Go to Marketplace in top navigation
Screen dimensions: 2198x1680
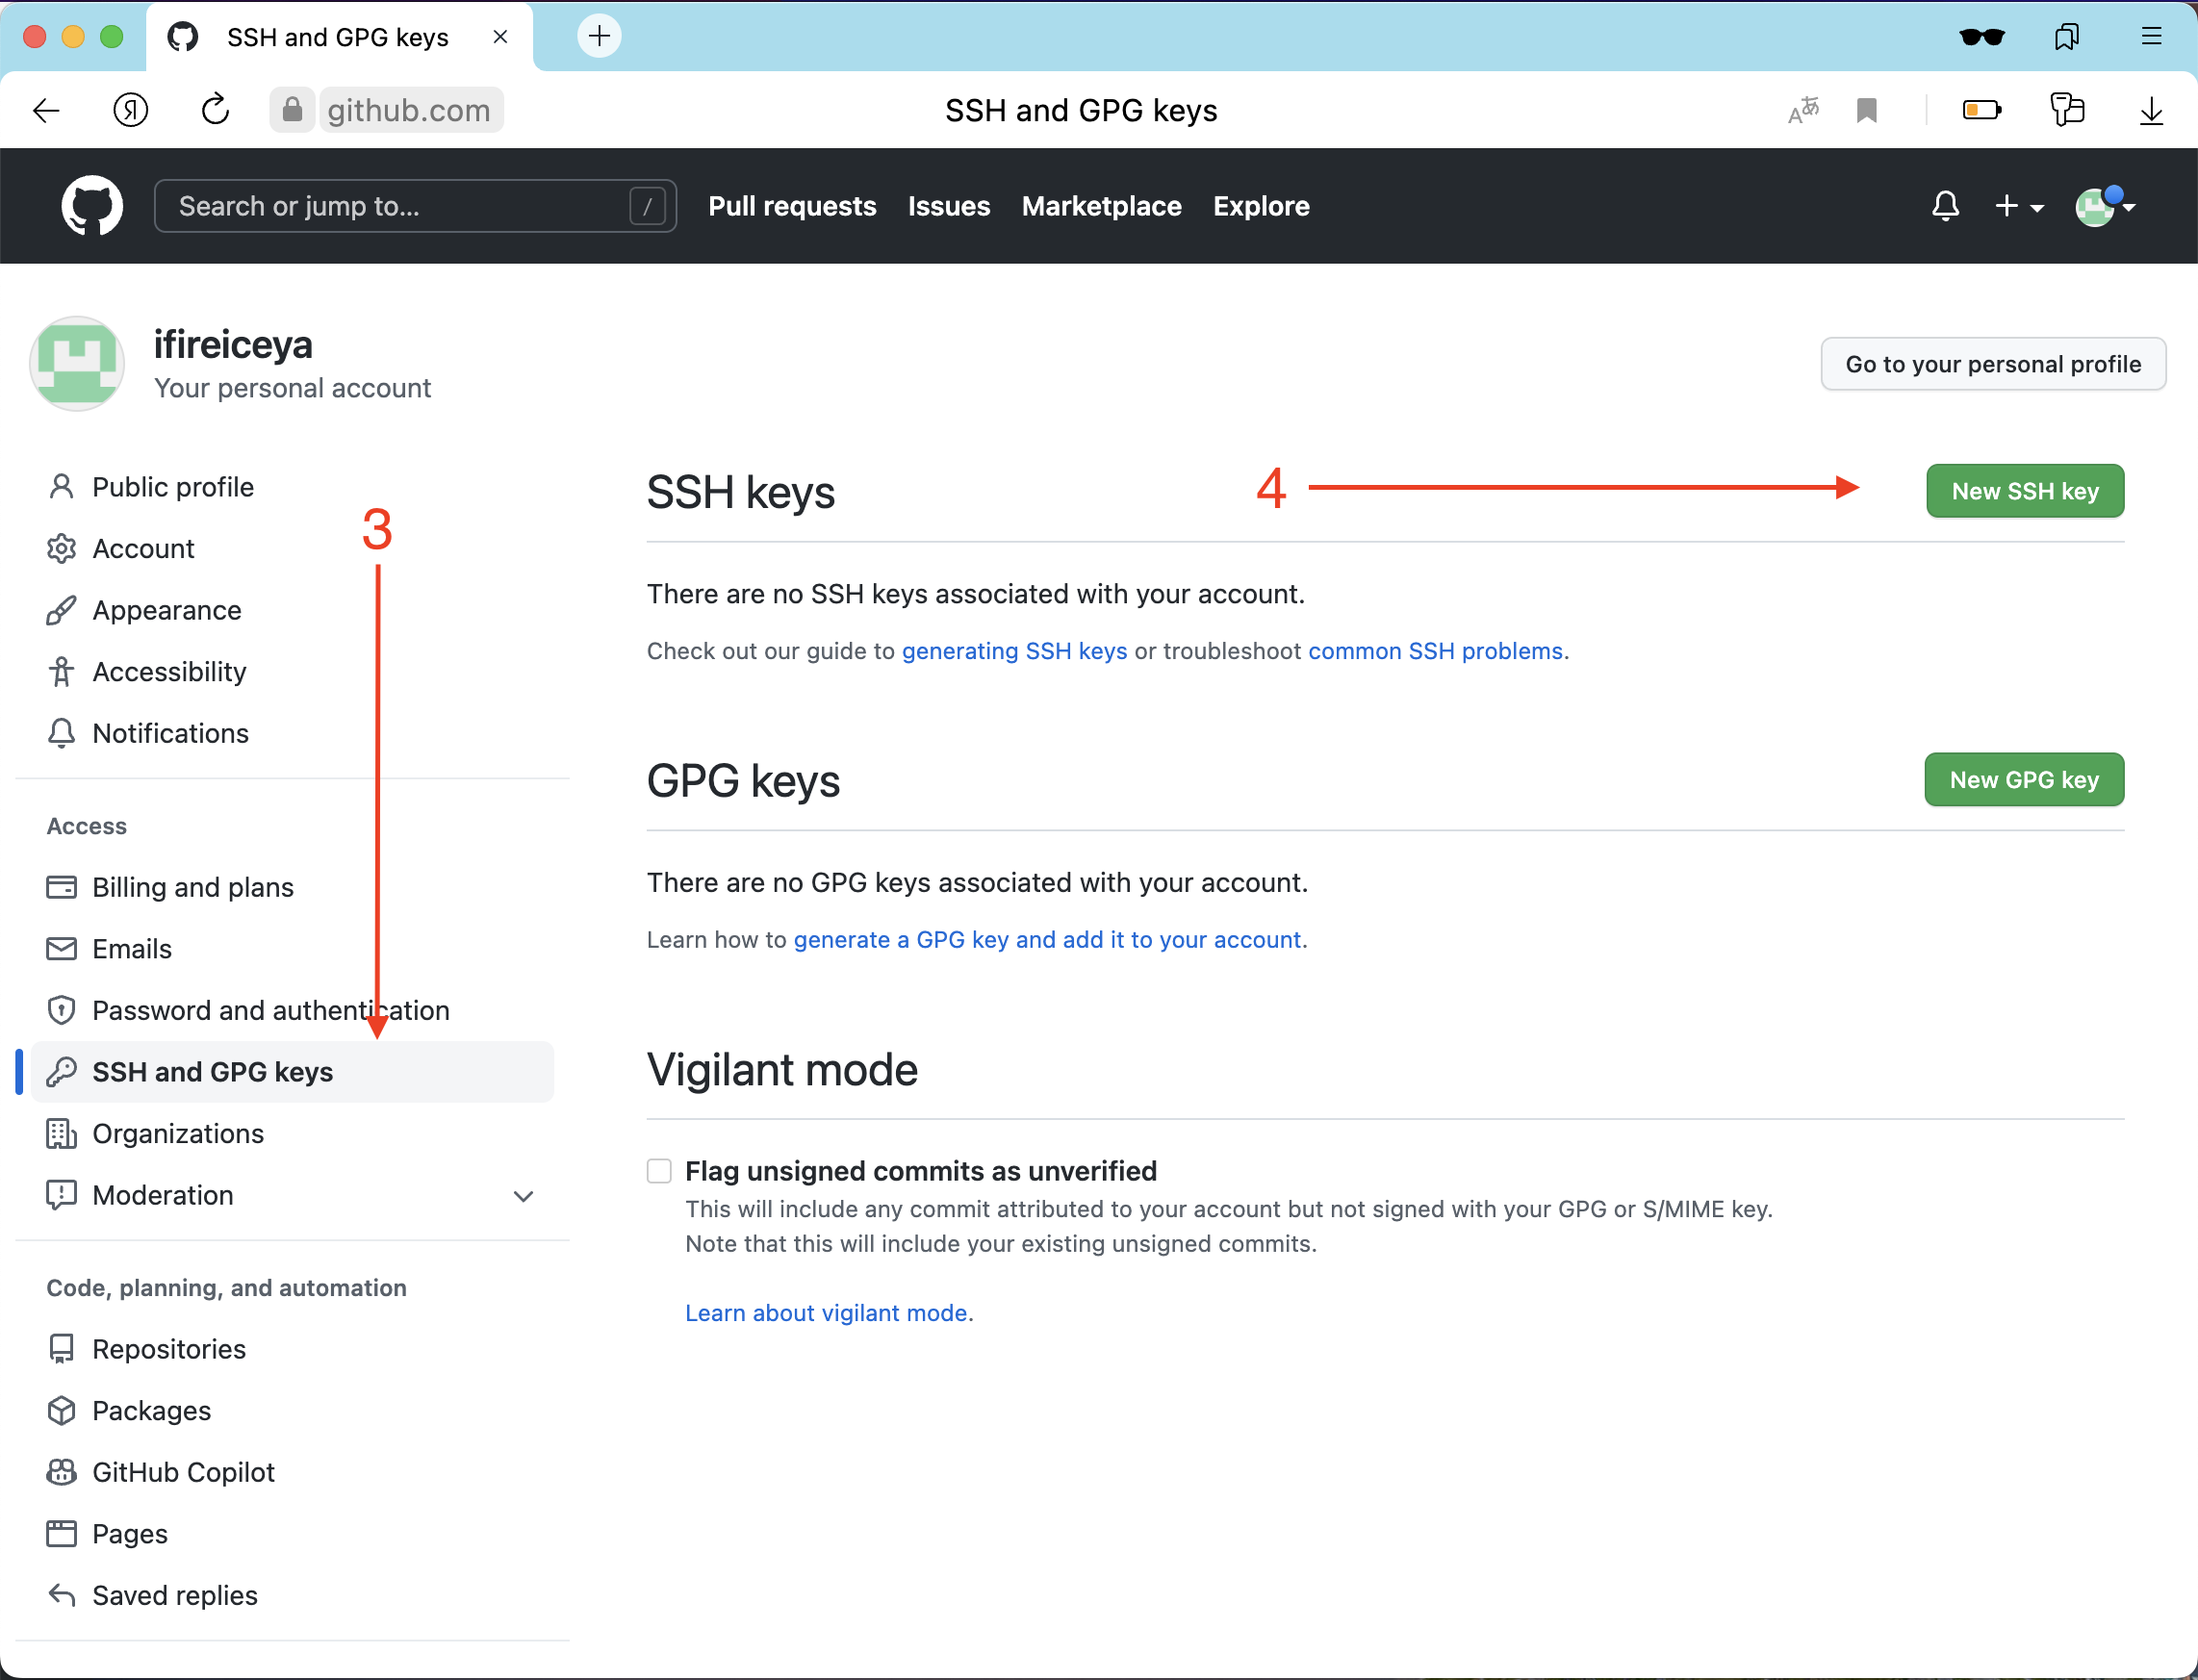pos(1101,206)
